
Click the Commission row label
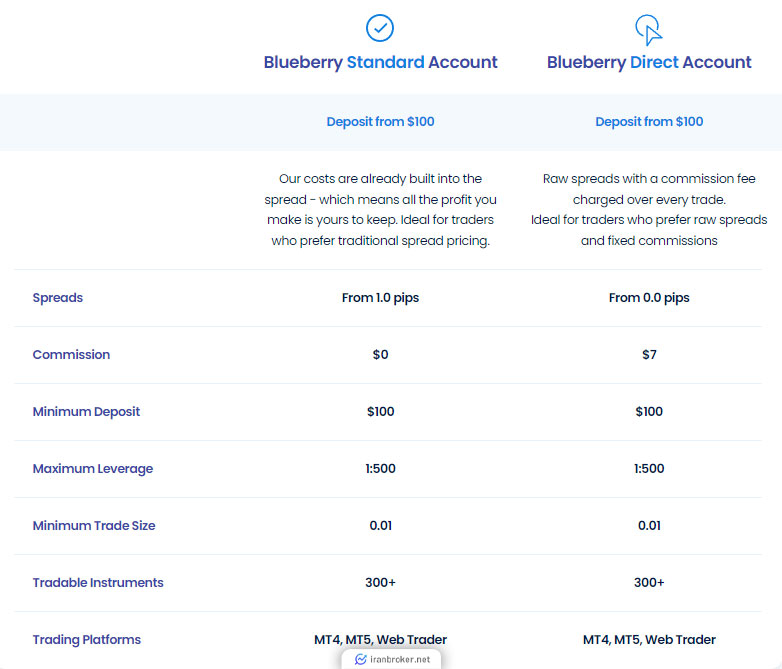[x=71, y=355]
